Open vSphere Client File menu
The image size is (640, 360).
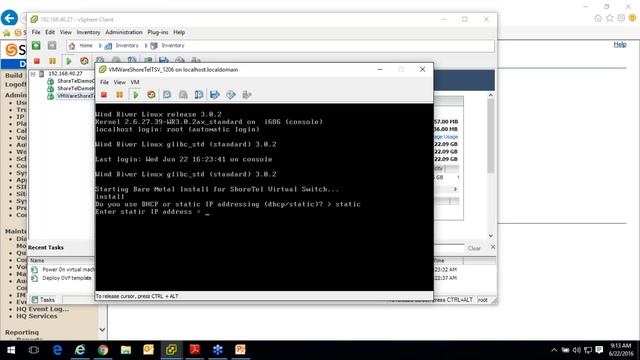[x=36, y=32]
